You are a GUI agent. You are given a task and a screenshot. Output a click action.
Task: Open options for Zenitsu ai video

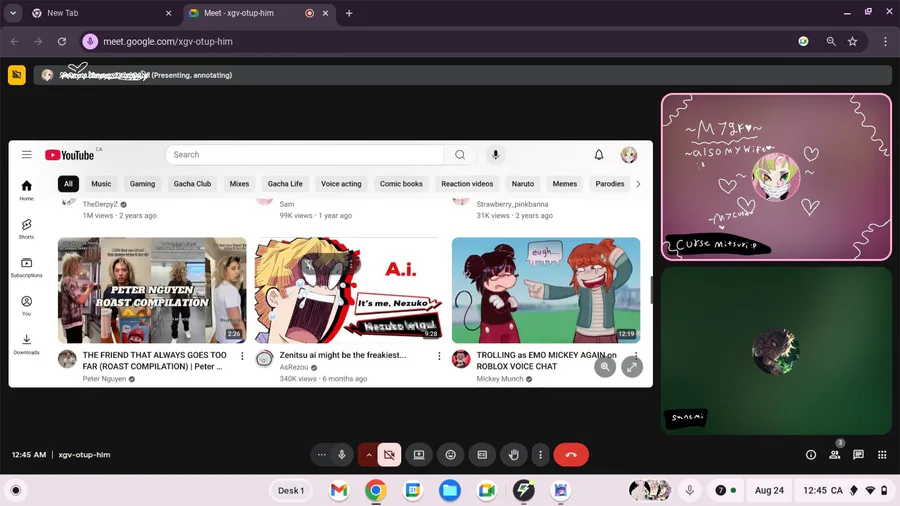(x=439, y=356)
